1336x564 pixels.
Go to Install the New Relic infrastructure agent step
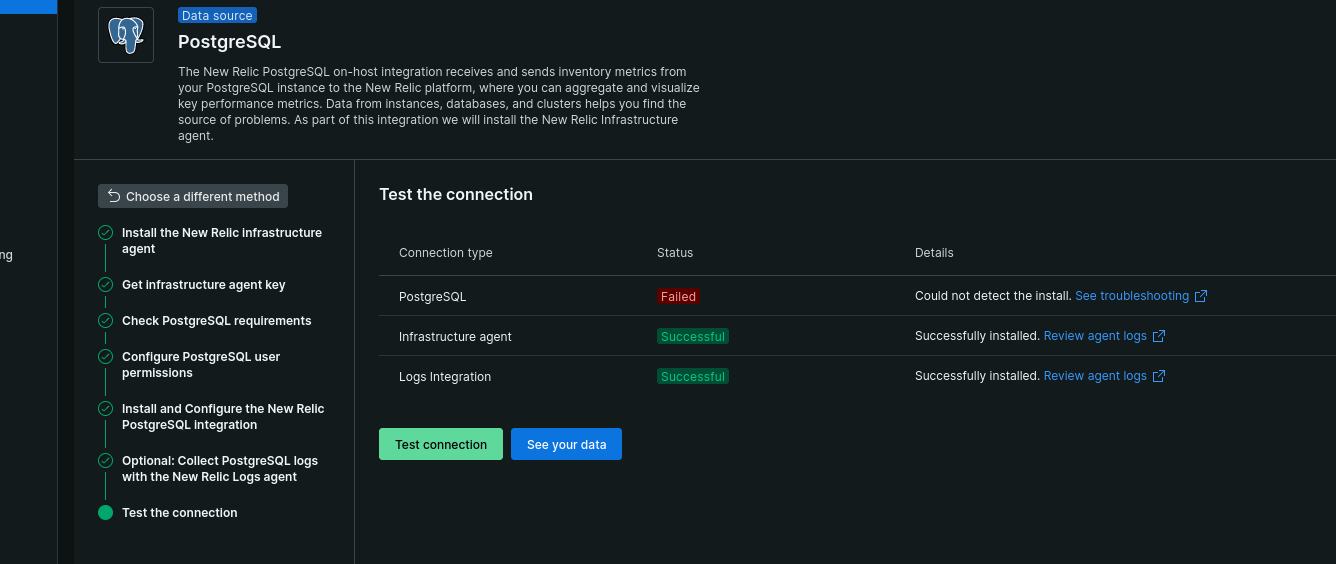[222, 241]
